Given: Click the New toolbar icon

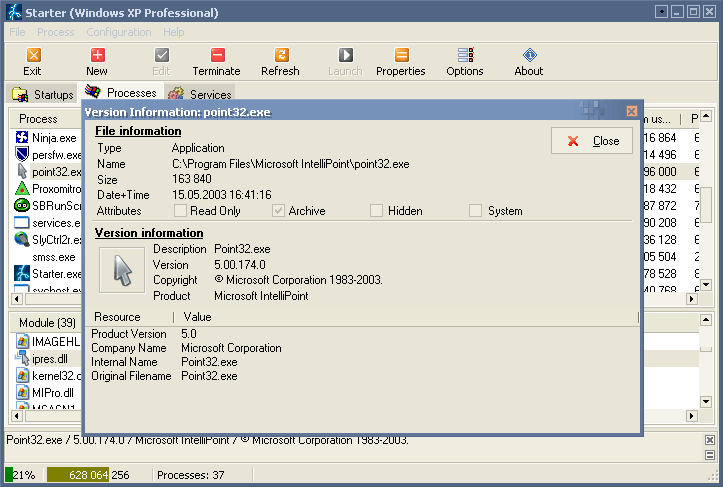Looking at the screenshot, I should (x=97, y=55).
